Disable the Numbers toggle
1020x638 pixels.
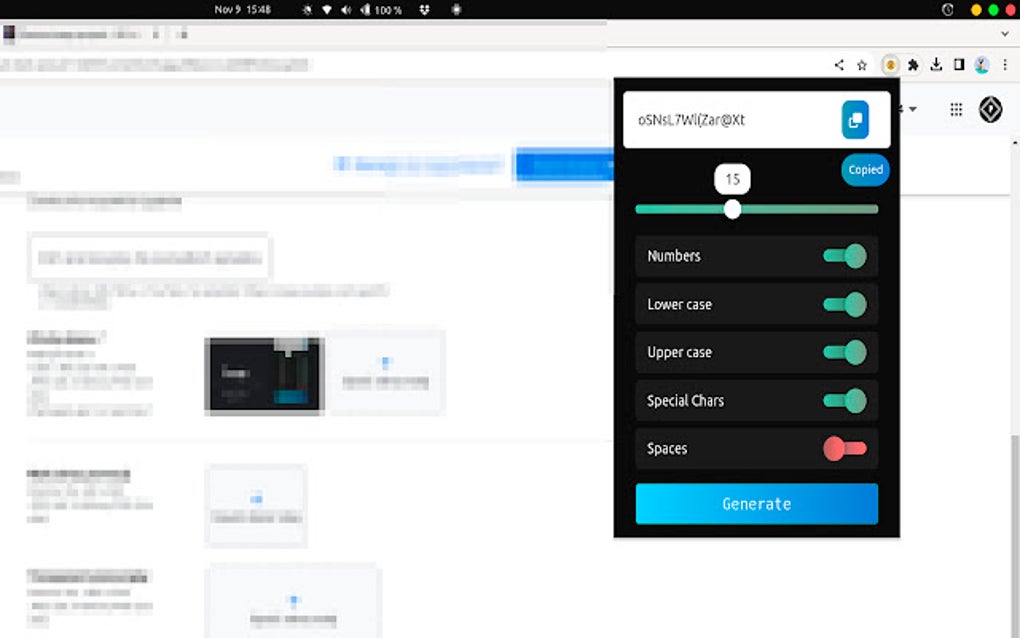[843, 256]
